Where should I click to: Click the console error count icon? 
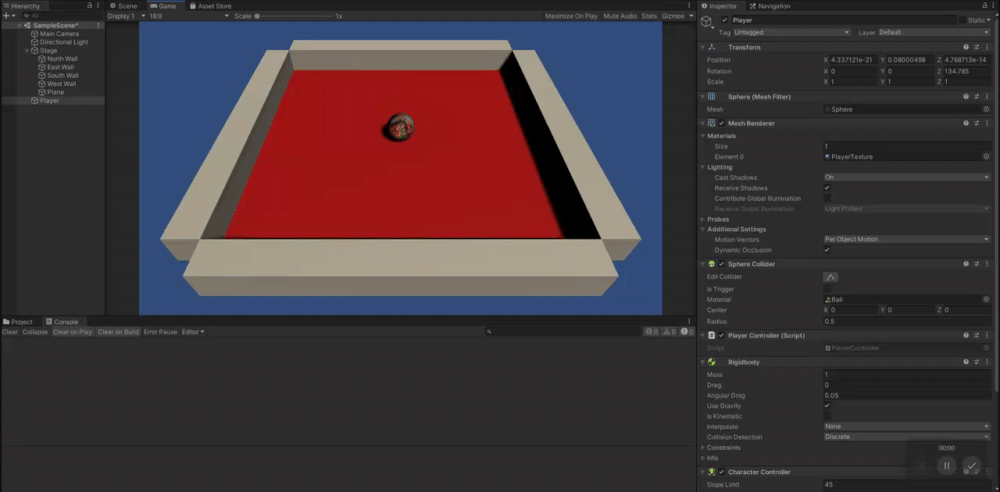tap(652, 332)
